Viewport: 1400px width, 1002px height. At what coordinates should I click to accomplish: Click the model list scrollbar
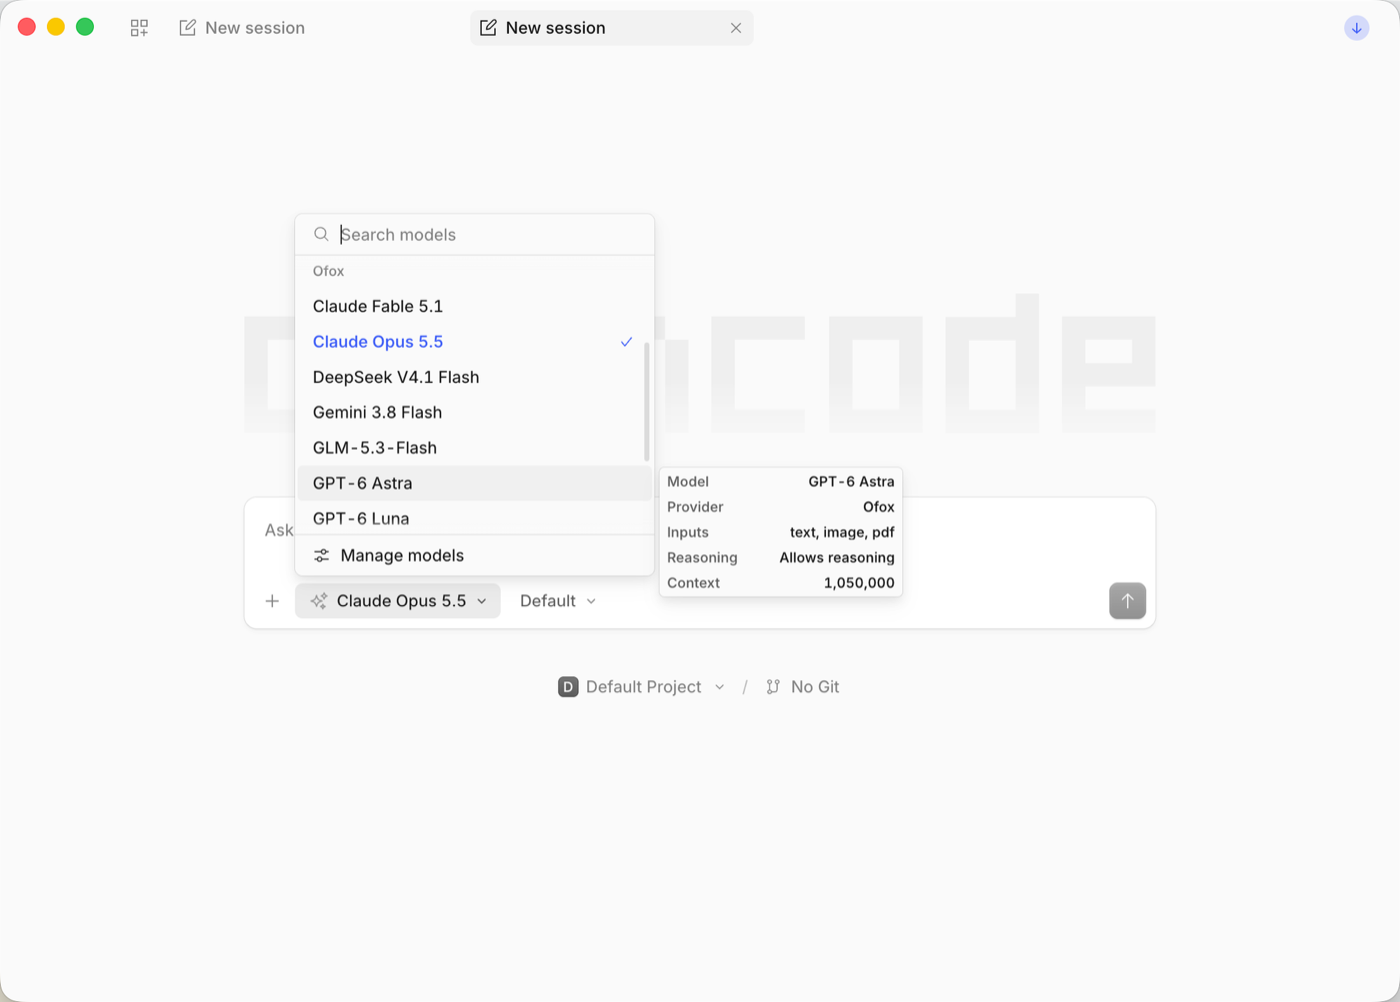pos(647,401)
